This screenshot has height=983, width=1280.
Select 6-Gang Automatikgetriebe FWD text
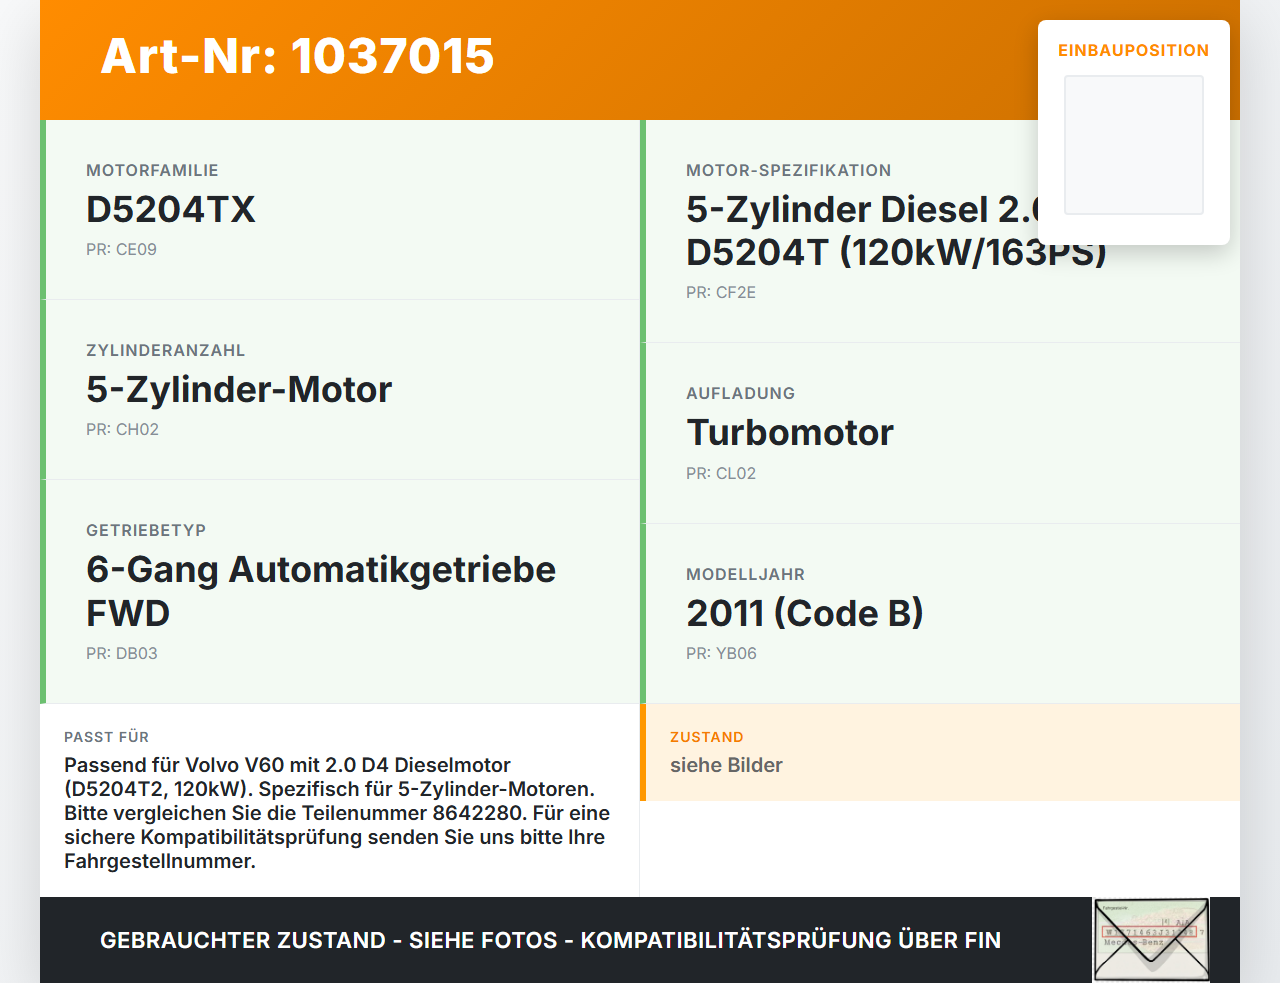click(321, 591)
